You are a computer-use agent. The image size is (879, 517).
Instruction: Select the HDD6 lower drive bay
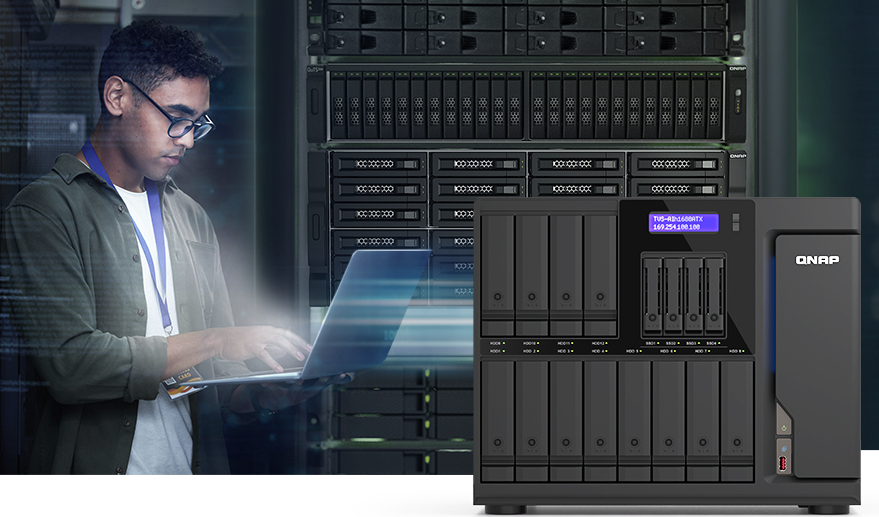click(669, 421)
